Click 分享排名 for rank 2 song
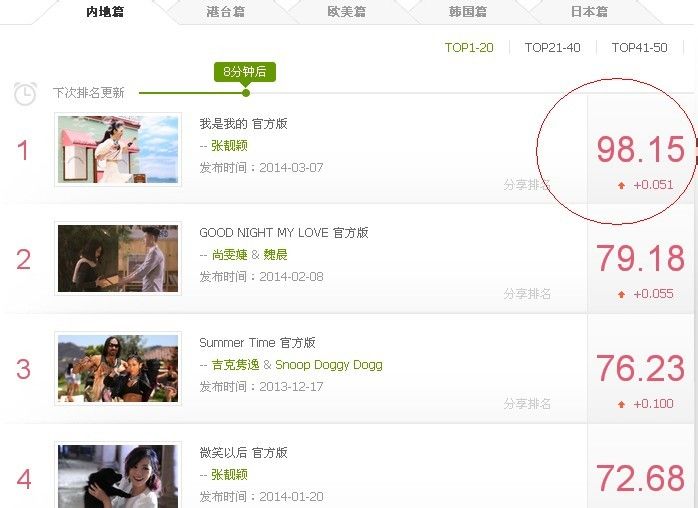The height and width of the screenshot is (508, 698). click(527, 294)
